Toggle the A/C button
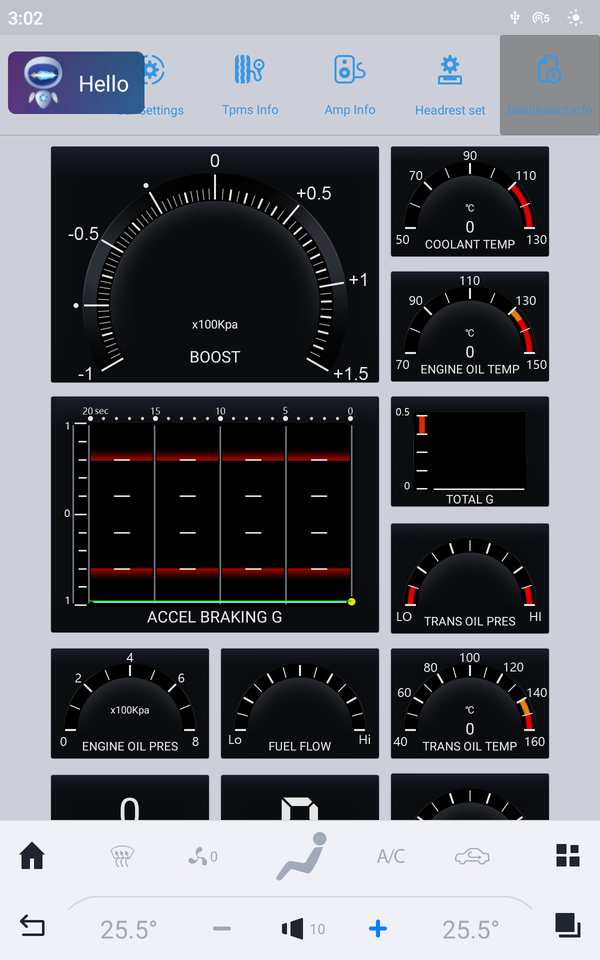The height and width of the screenshot is (960, 600). (x=391, y=856)
